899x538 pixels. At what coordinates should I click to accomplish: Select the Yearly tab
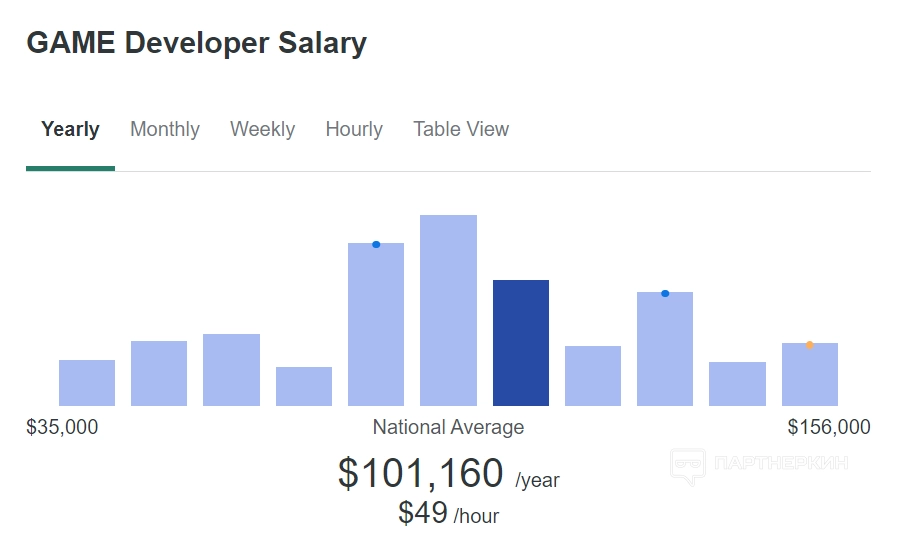pos(70,129)
